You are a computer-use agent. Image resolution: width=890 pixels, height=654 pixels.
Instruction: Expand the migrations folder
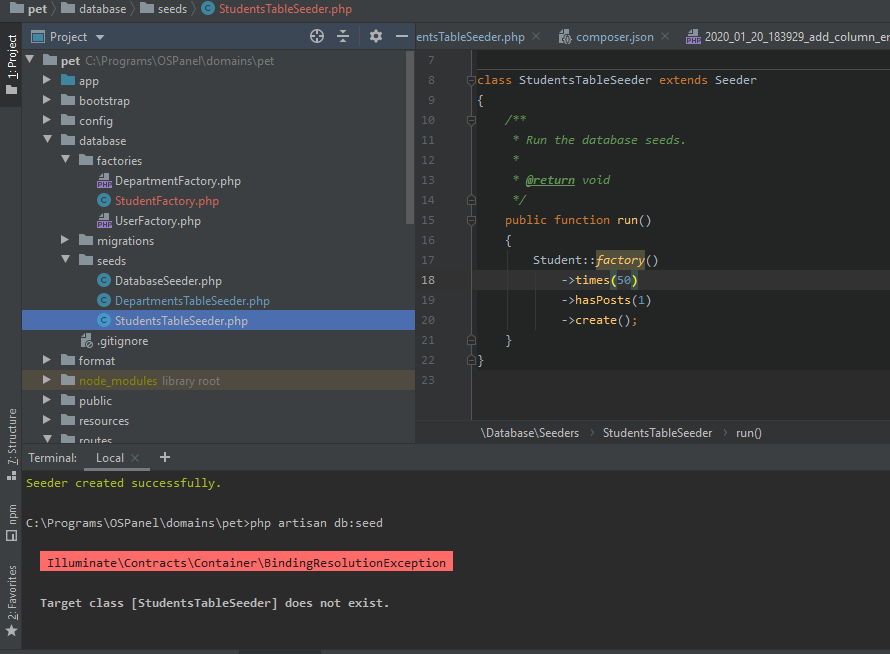65,240
